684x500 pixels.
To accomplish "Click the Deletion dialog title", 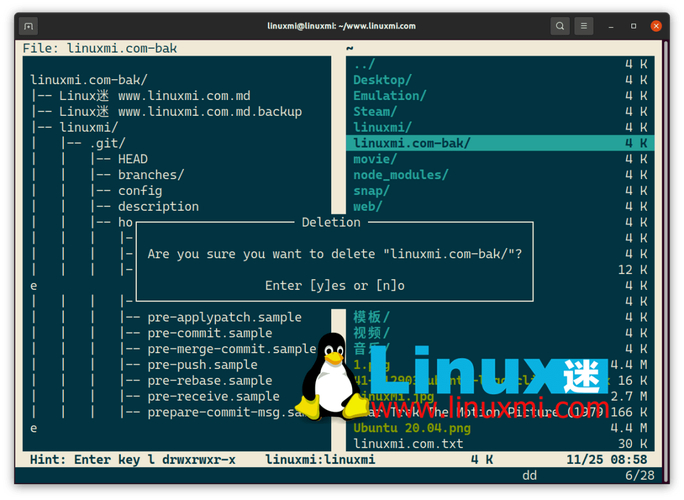I will (x=331, y=222).
